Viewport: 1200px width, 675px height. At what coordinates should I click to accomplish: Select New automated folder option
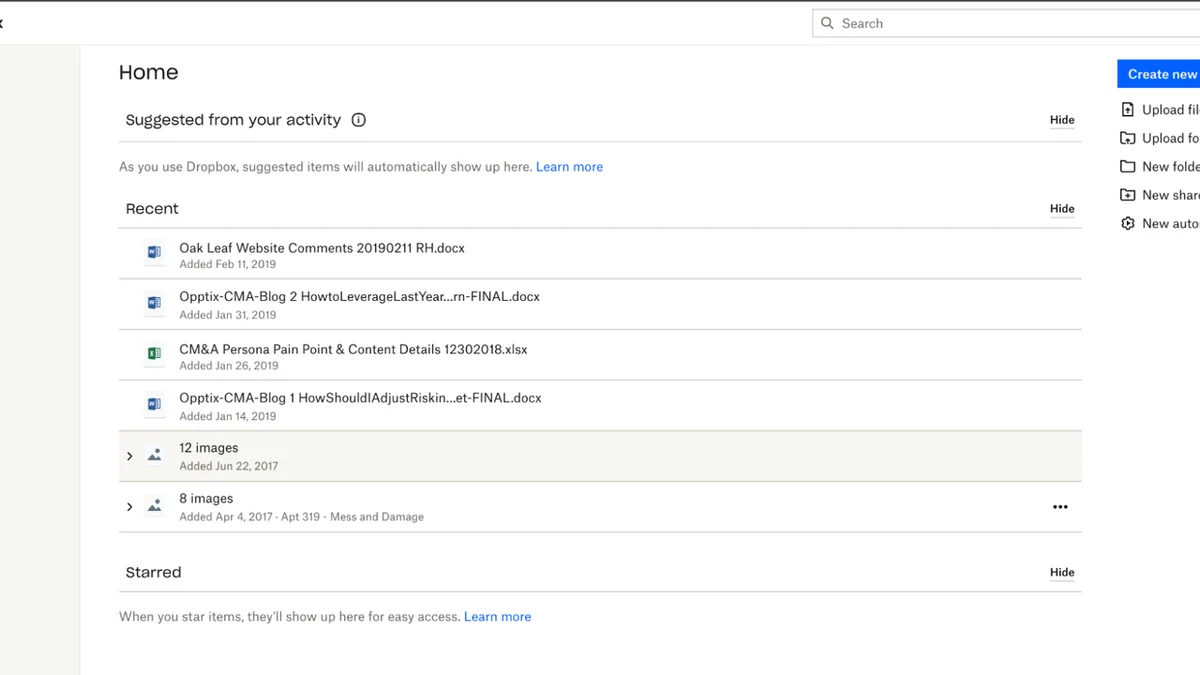1170,224
